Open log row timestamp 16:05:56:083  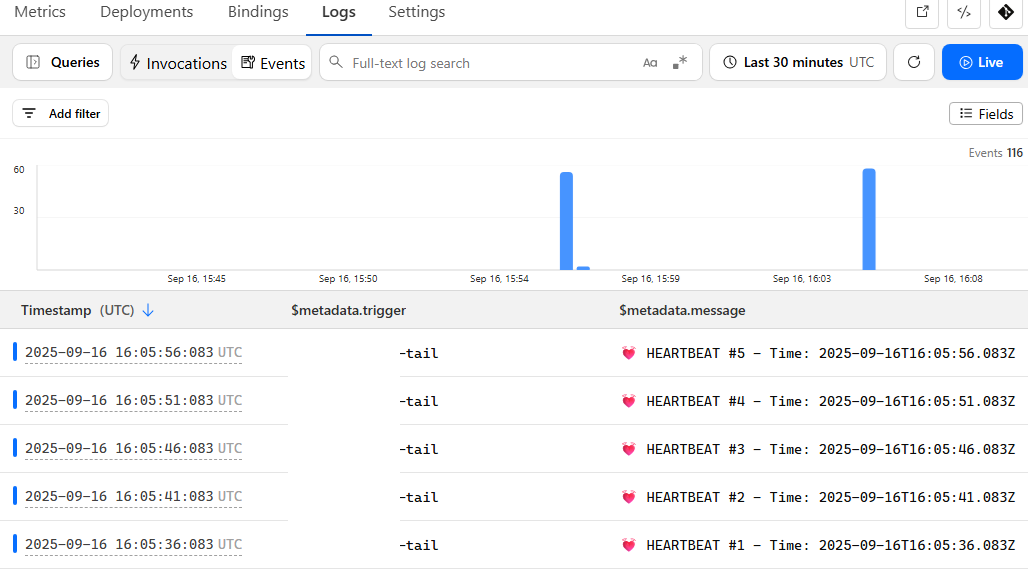coord(133,353)
